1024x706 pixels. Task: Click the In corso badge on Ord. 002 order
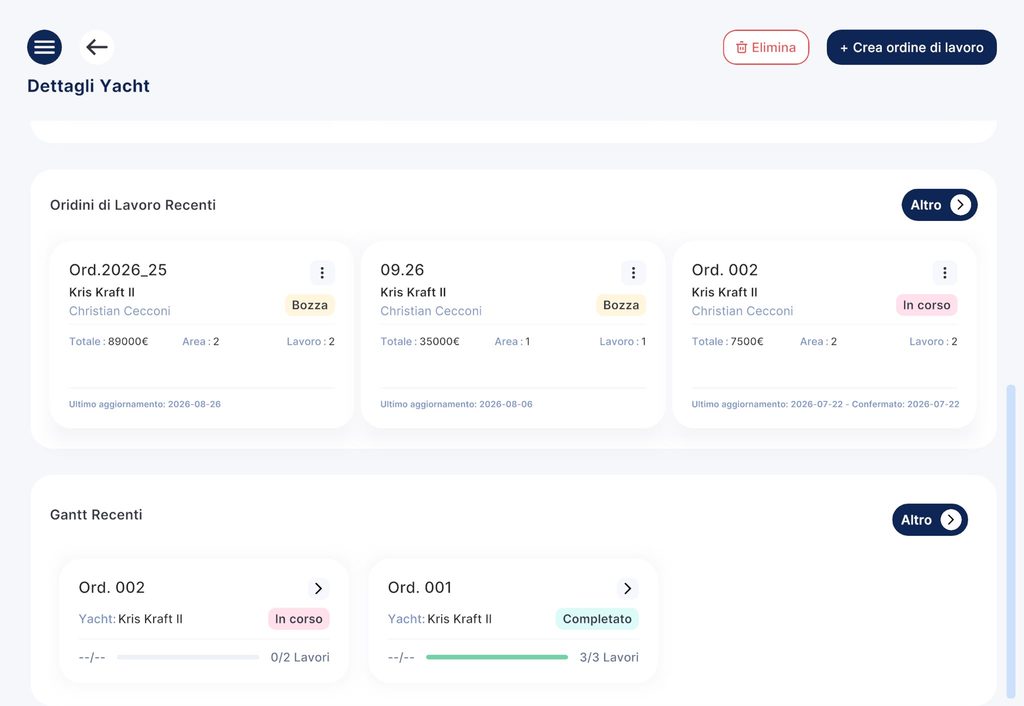pyautogui.click(x=926, y=305)
